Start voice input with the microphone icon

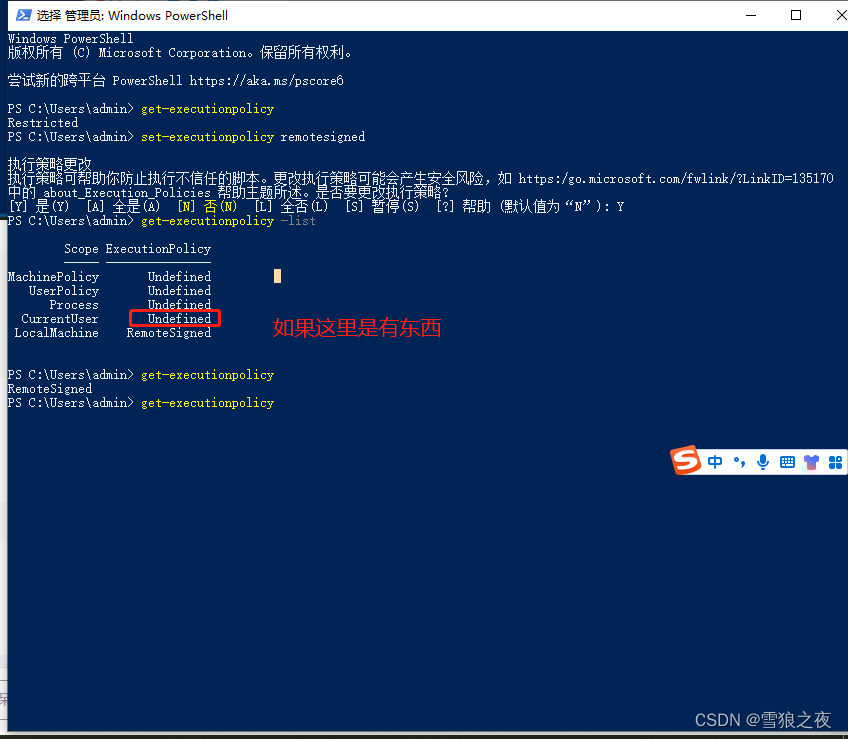pyautogui.click(x=763, y=461)
